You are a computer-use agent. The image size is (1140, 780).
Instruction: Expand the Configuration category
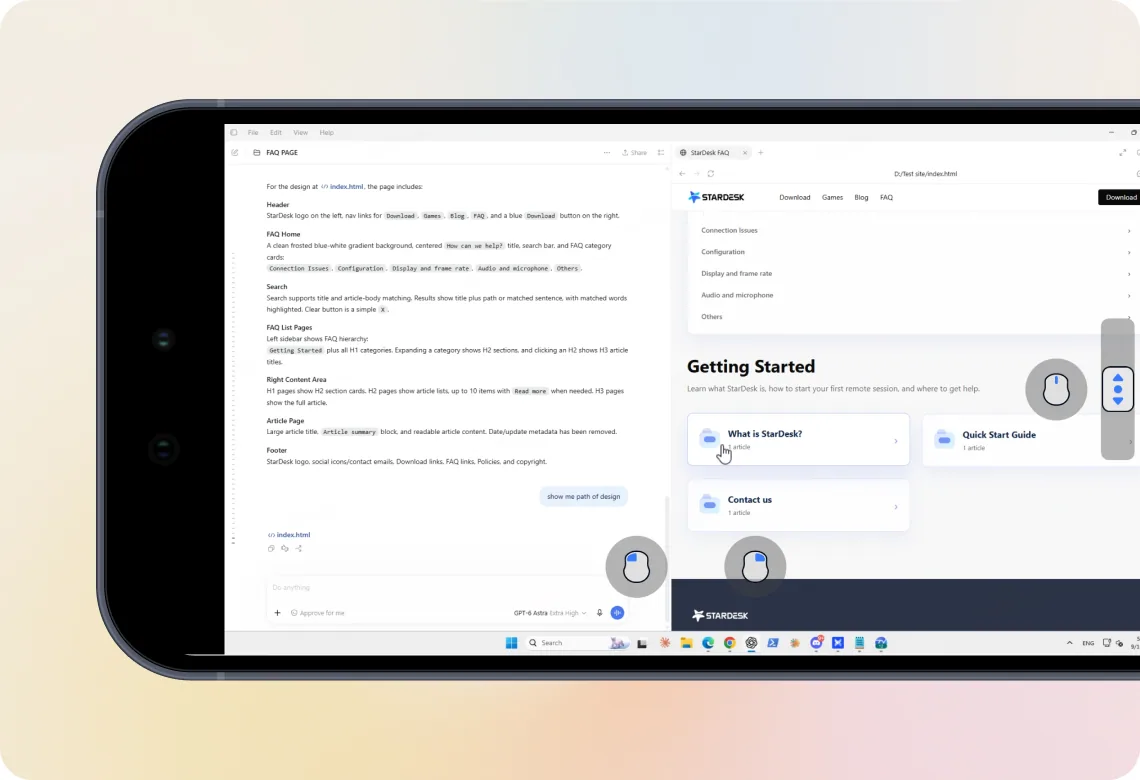click(915, 252)
